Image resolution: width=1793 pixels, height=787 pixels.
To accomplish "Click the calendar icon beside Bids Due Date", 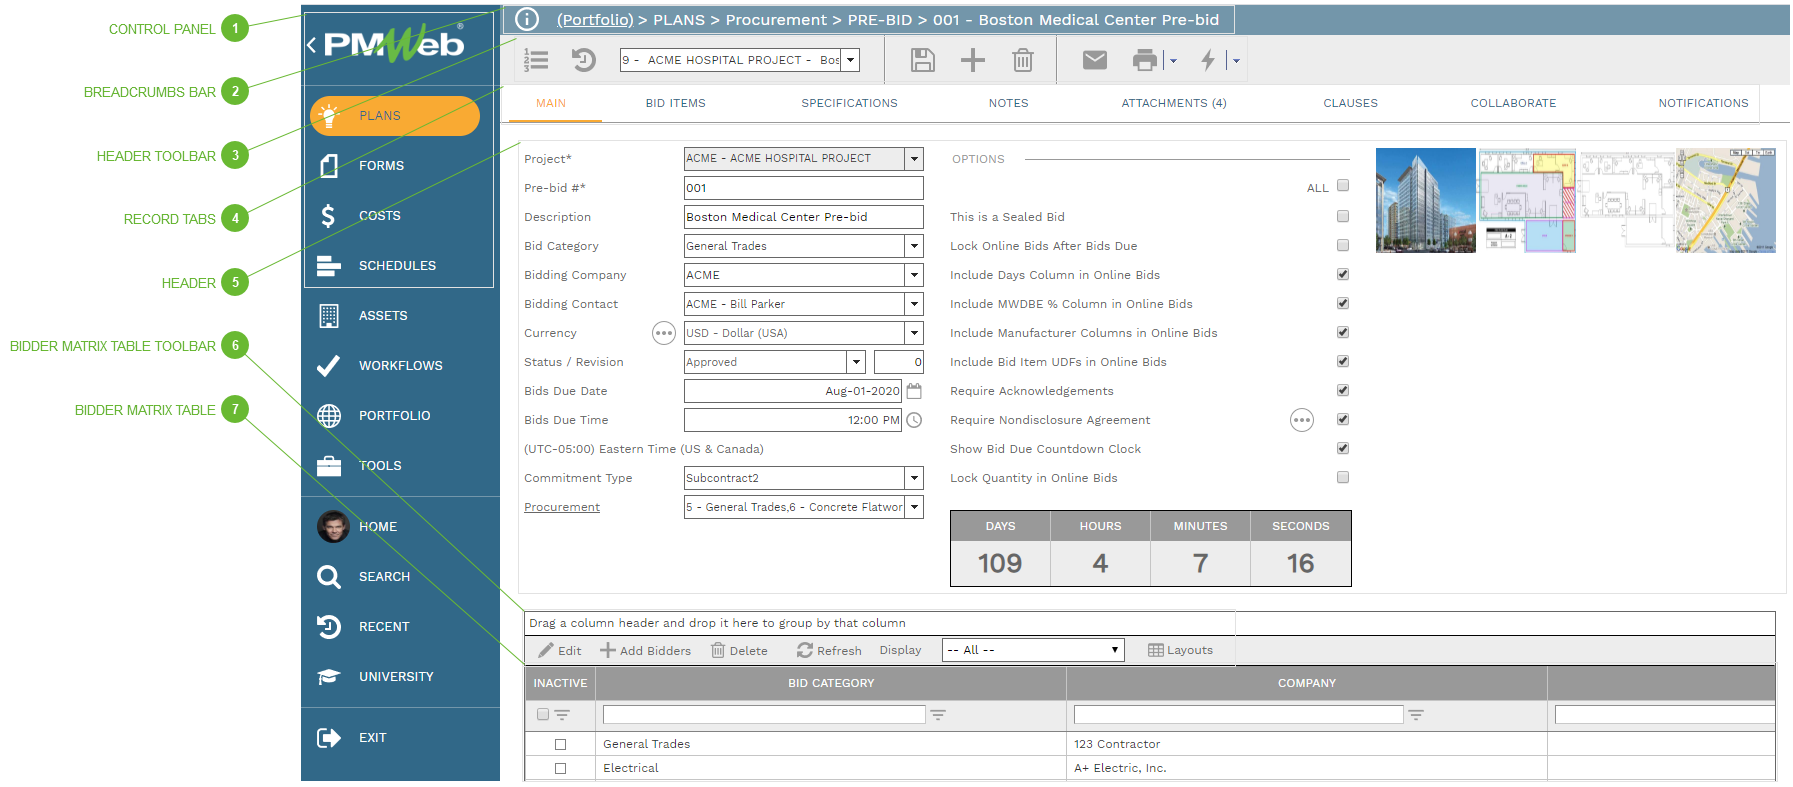I will pyautogui.click(x=914, y=391).
